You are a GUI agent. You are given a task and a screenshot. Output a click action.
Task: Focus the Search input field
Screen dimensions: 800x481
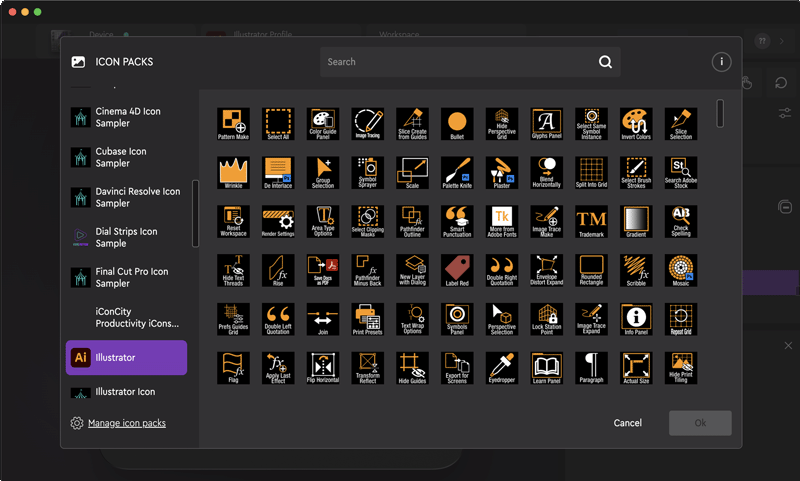point(470,62)
